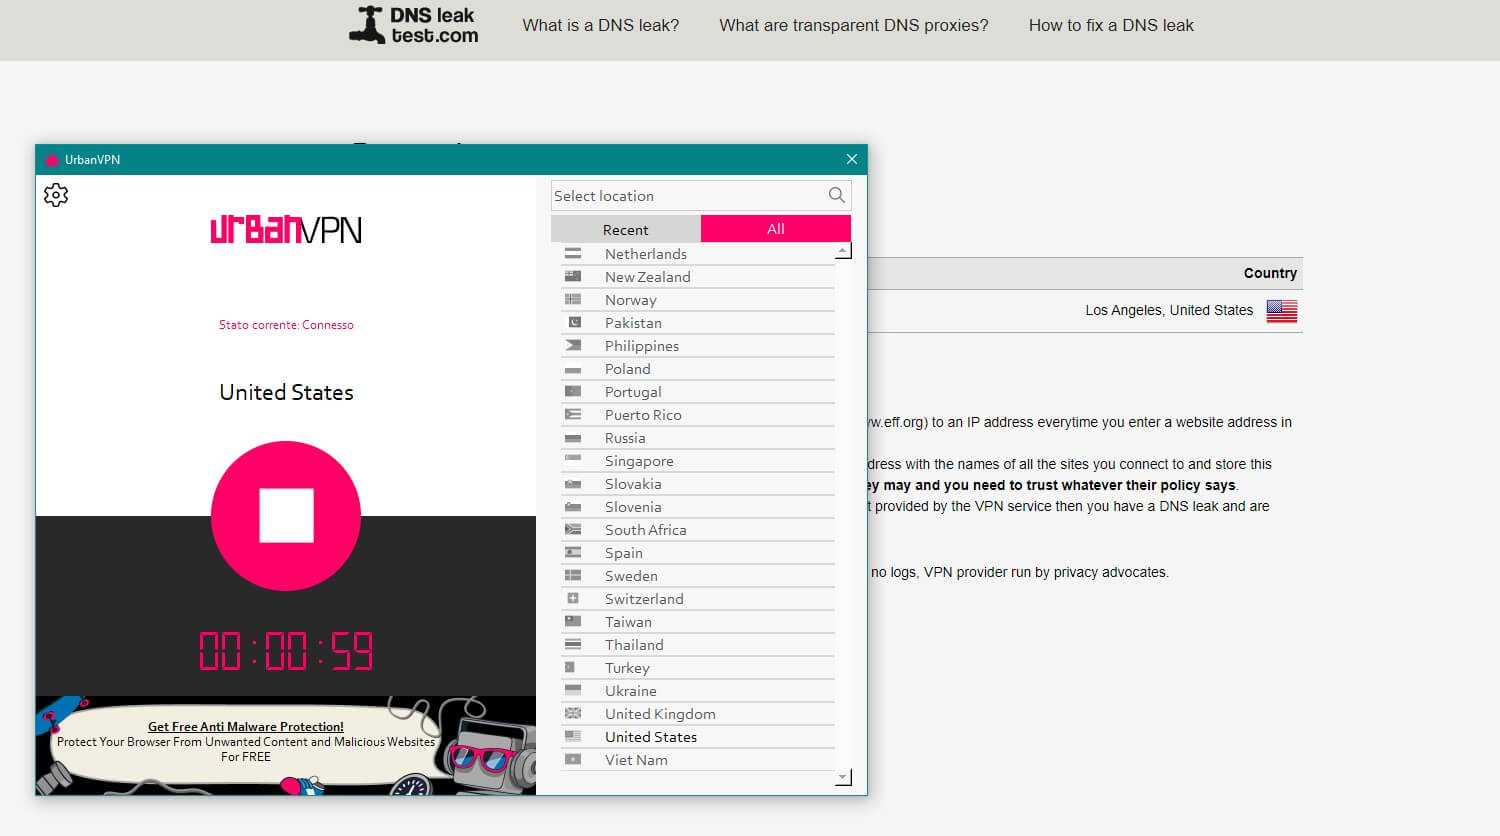Screen dimensions: 1500x836
Task: Click the Netherlands flag icon
Action: [573, 254]
